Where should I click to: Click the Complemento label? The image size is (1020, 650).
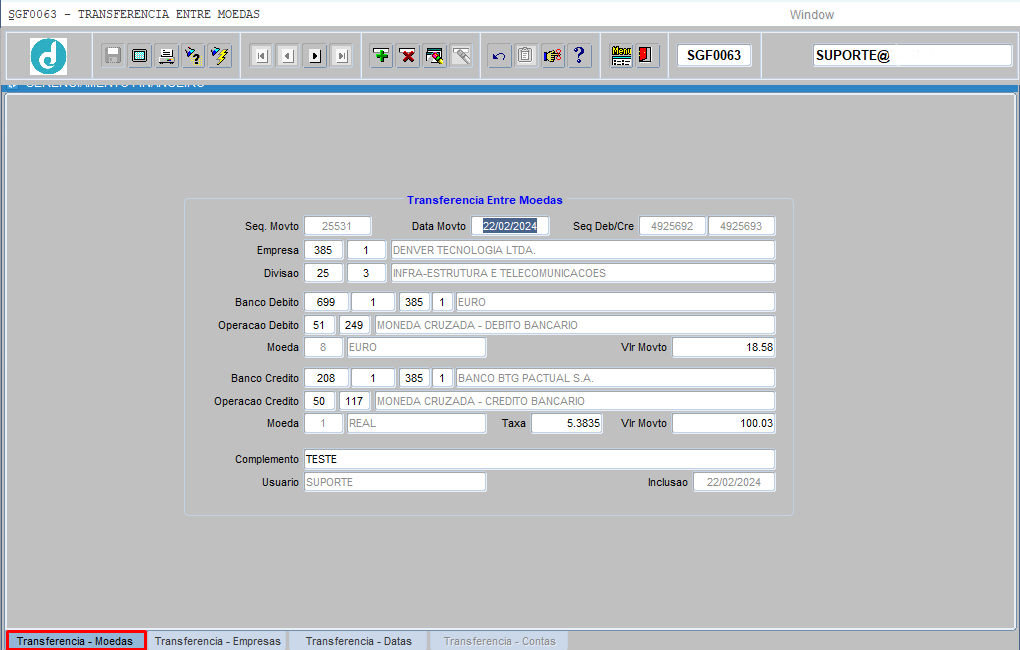pyautogui.click(x=267, y=459)
